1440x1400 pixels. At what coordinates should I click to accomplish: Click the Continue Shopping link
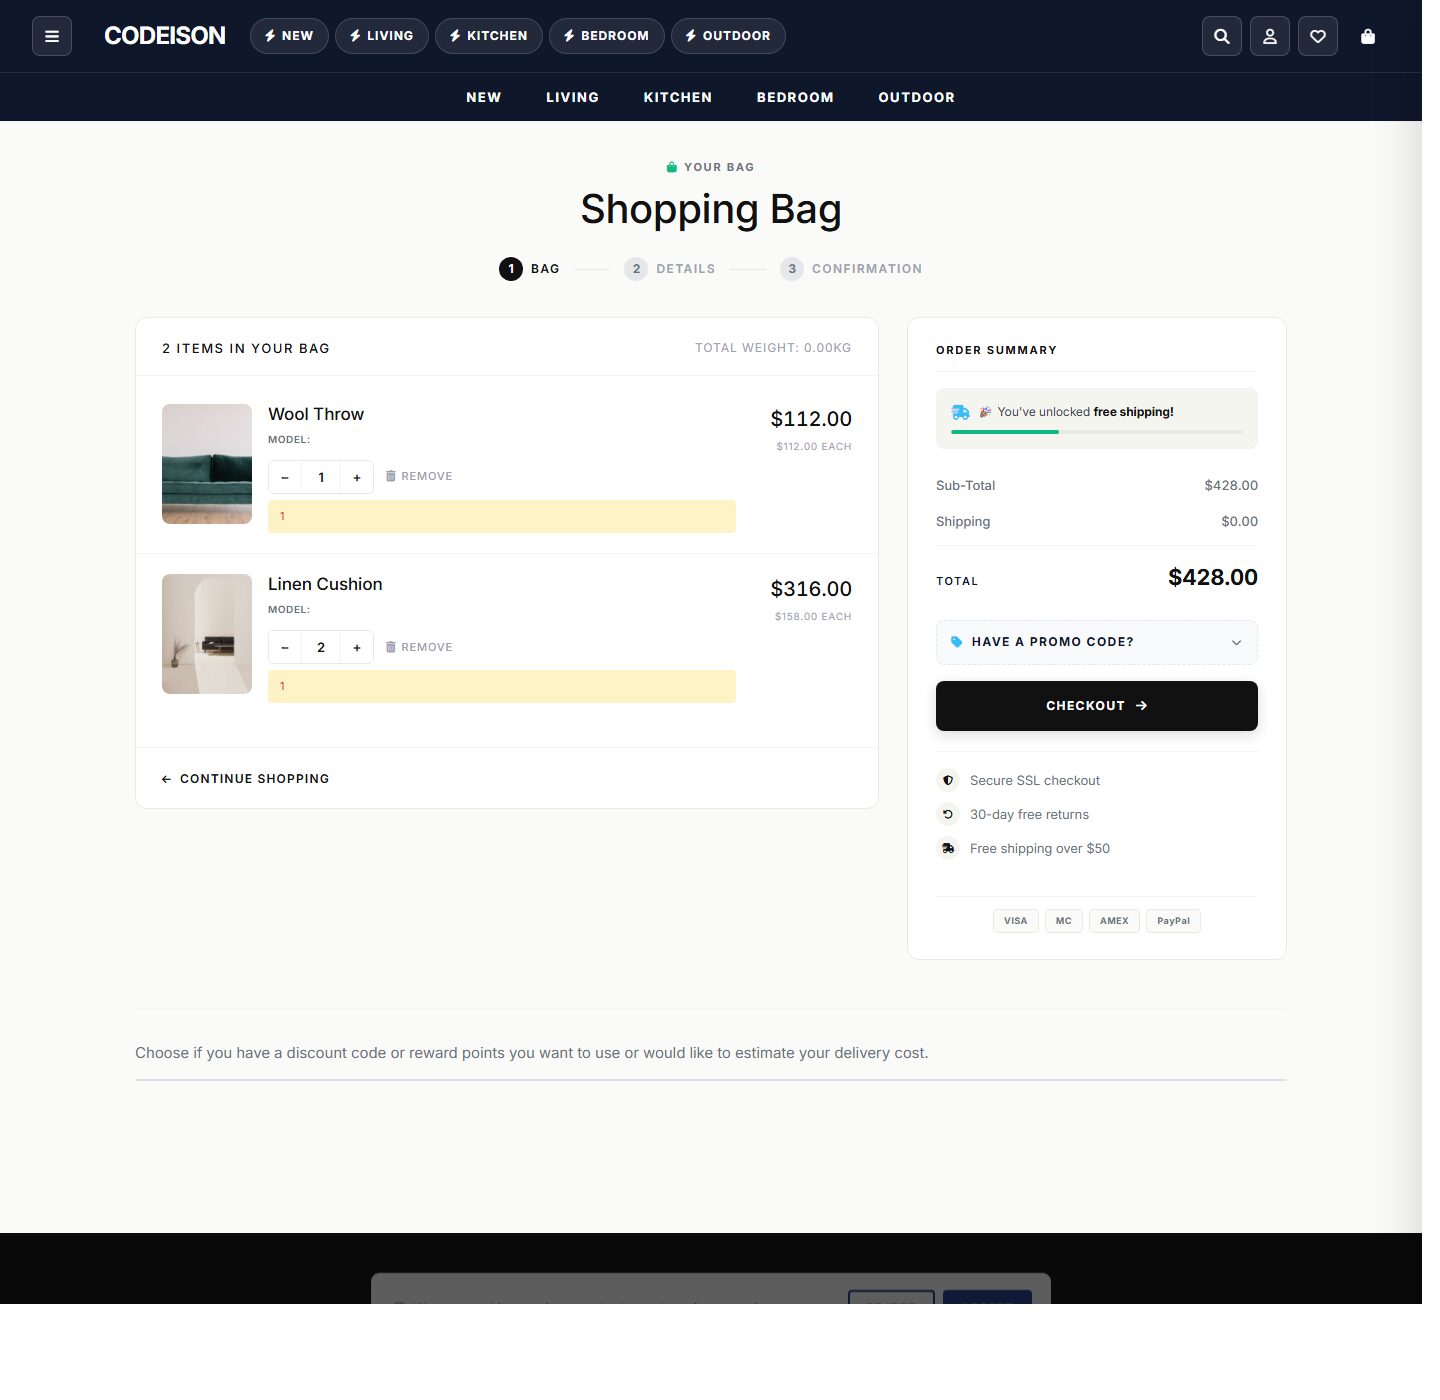[x=245, y=778]
